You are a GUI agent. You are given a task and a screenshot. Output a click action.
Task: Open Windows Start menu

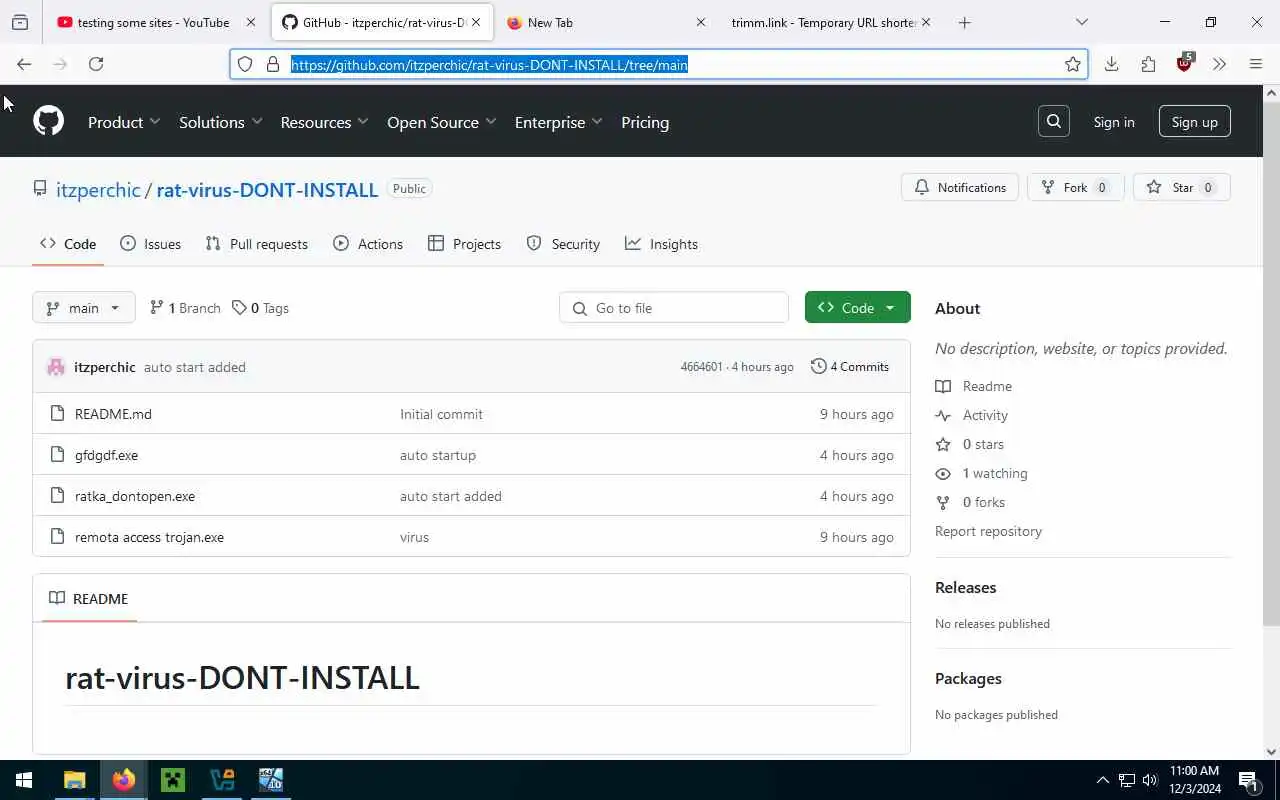(23, 780)
